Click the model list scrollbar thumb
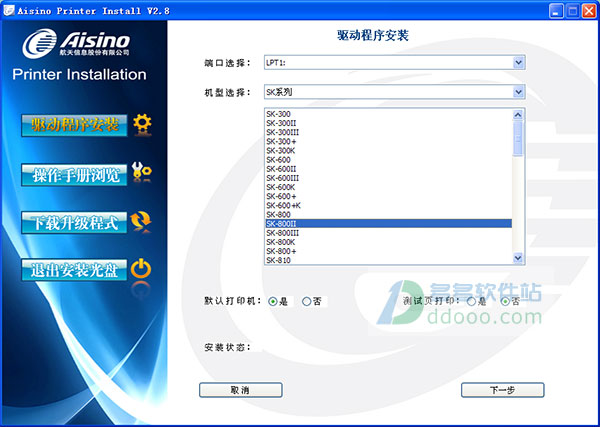The width and height of the screenshot is (600, 427). (x=518, y=138)
